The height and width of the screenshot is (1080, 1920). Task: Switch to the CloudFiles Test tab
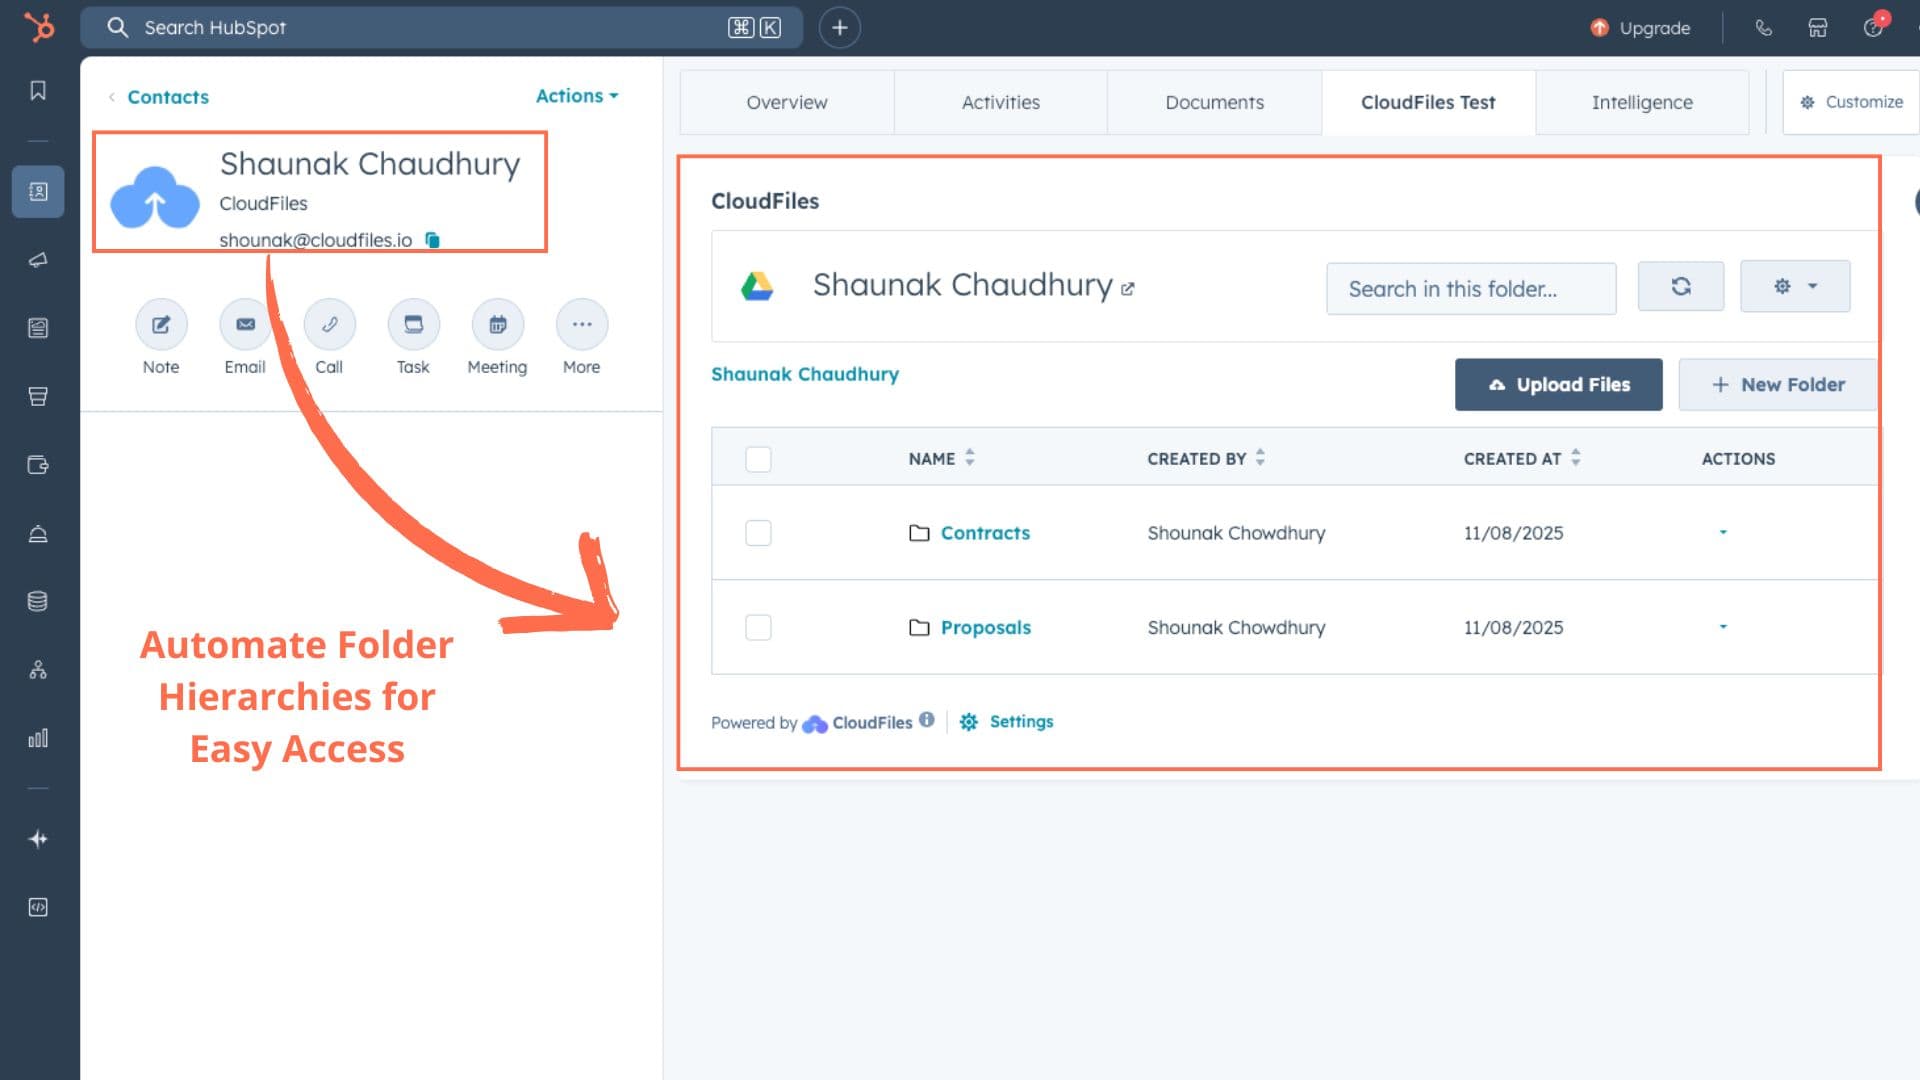(1428, 102)
